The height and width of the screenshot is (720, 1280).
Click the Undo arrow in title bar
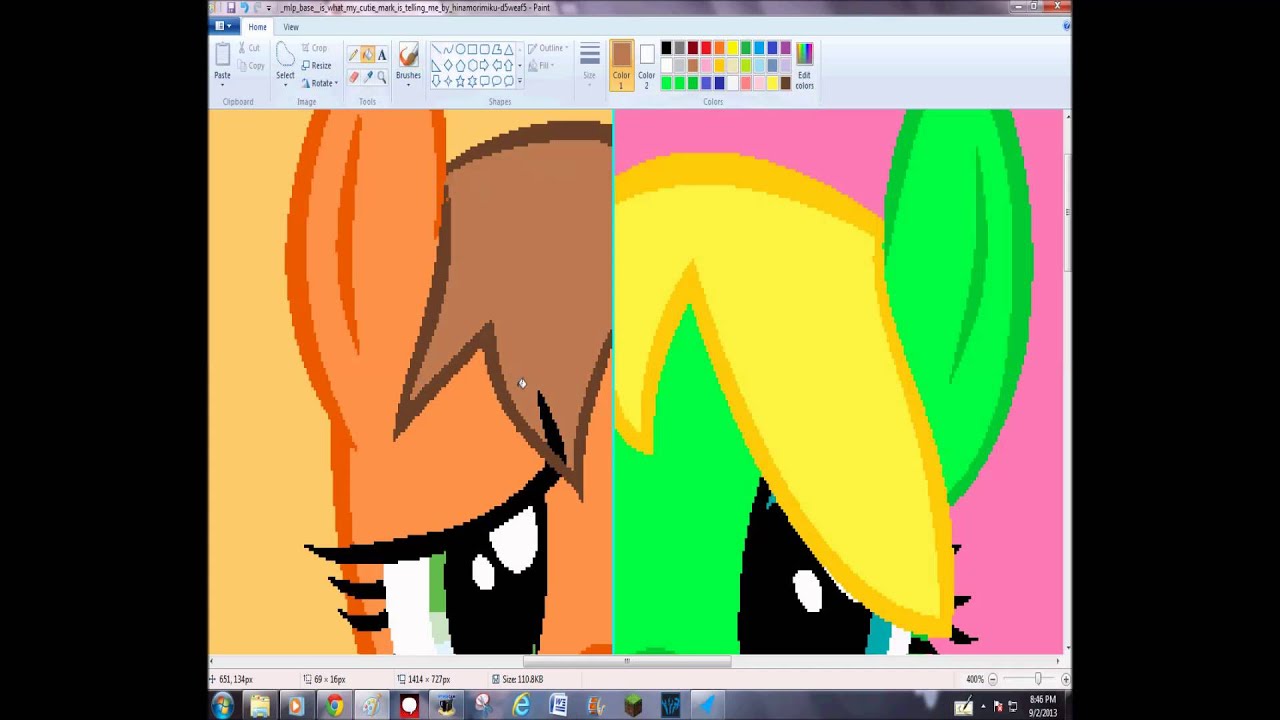tap(243, 8)
